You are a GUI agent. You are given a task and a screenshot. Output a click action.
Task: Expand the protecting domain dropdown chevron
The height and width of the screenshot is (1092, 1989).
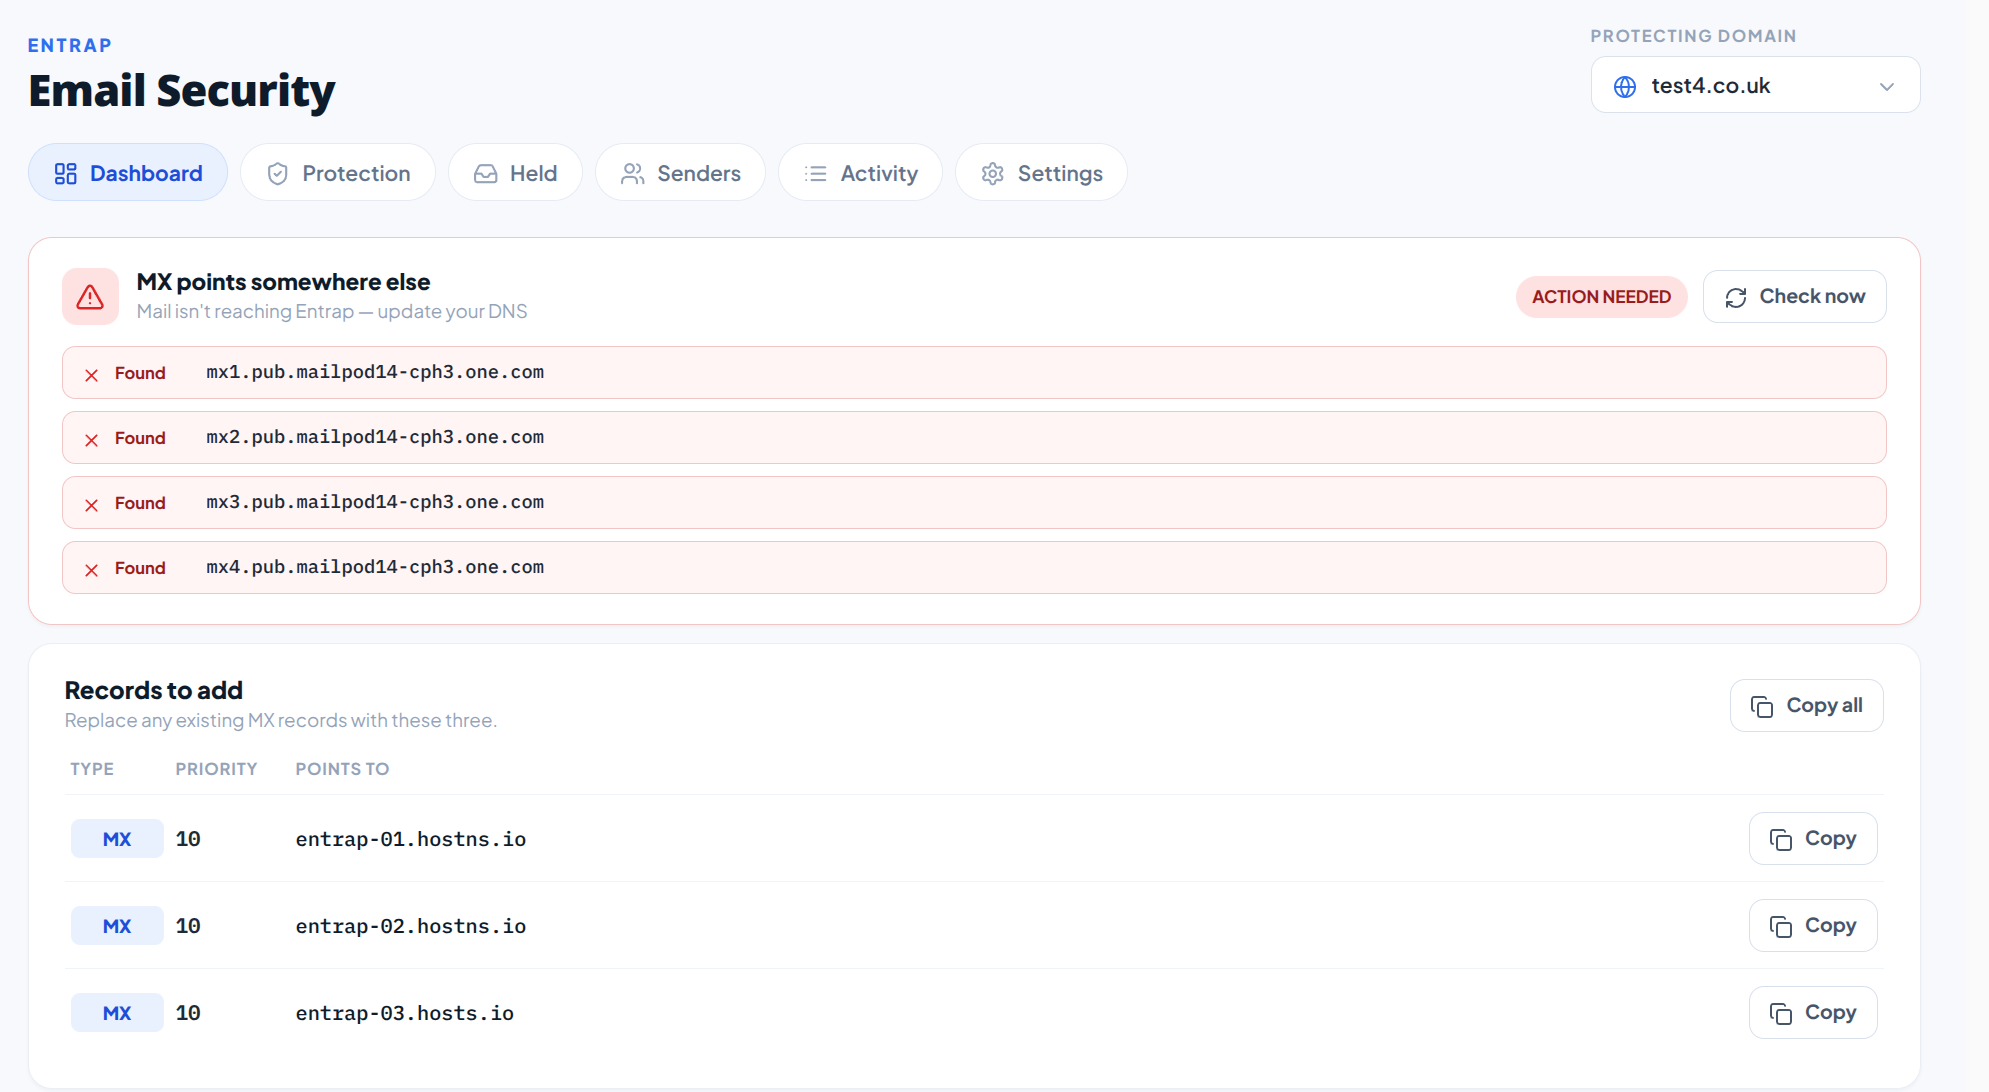click(1887, 87)
